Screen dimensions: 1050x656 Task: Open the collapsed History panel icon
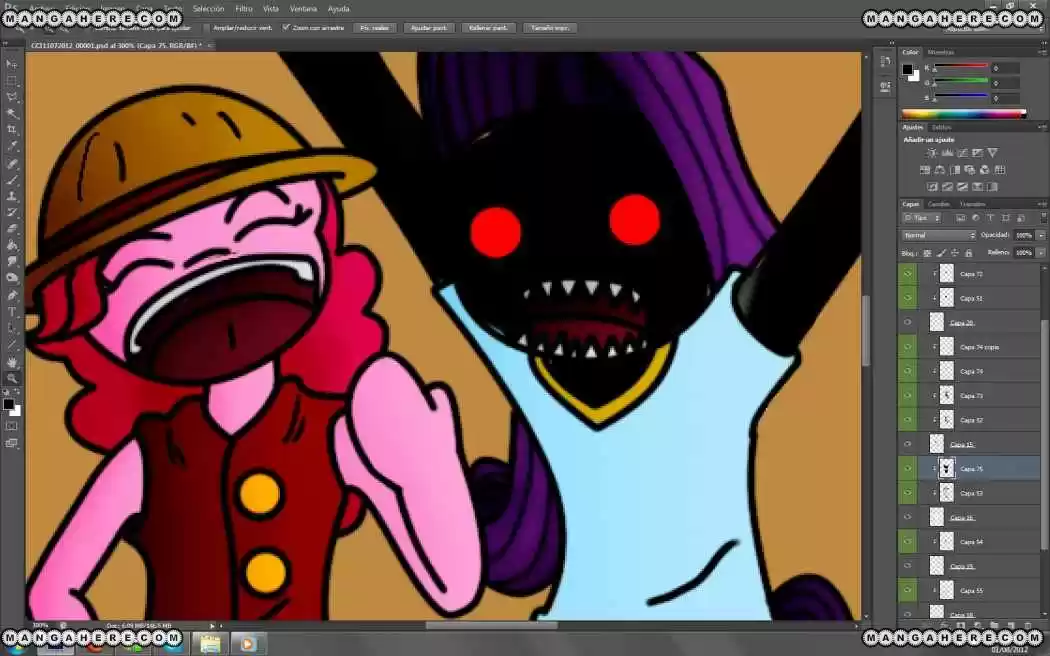coord(886,61)
